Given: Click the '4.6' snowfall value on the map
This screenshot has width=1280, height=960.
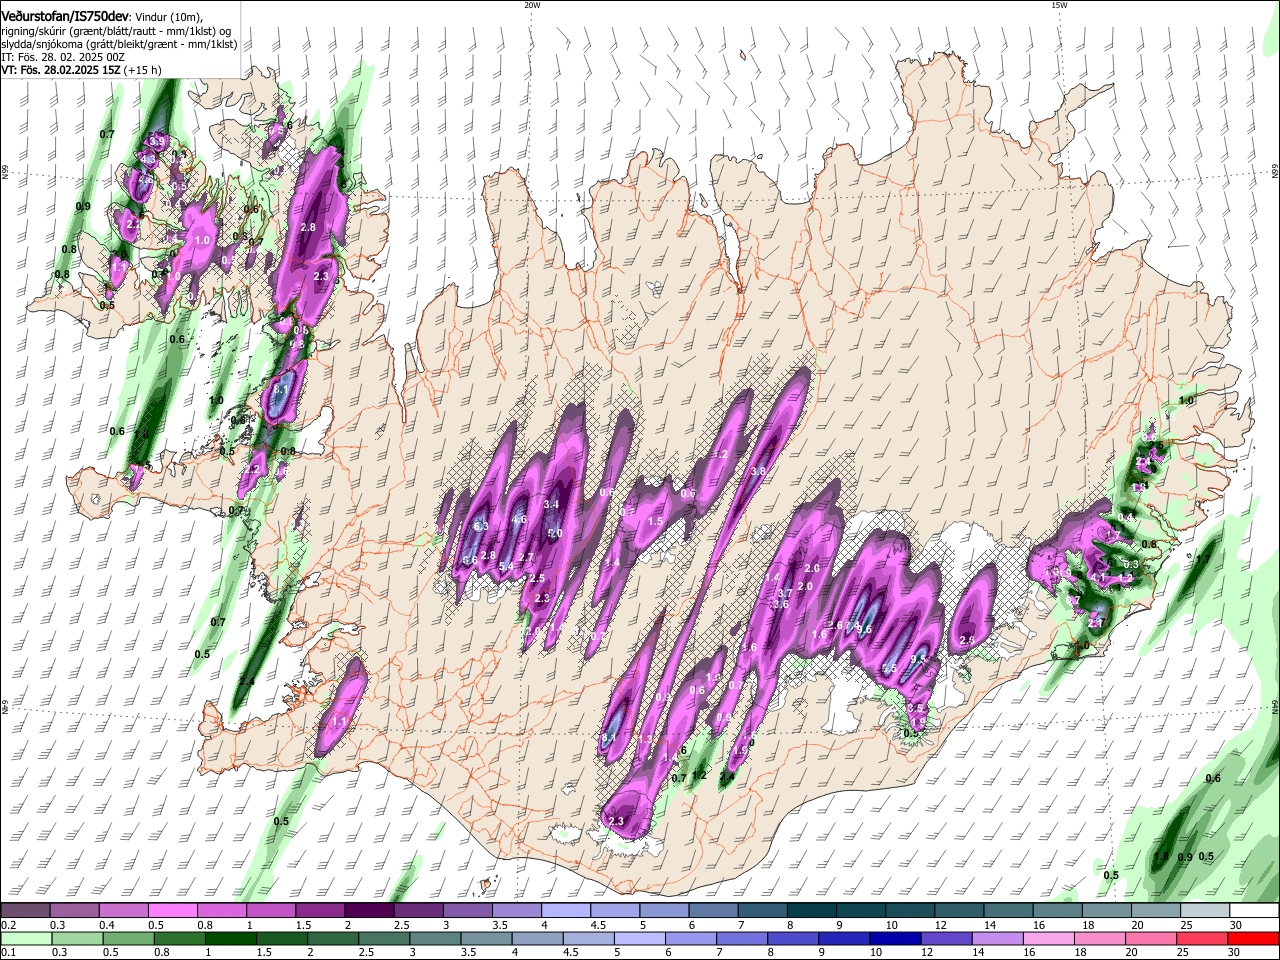Looking at the screenshot, I should pos(519,520).
